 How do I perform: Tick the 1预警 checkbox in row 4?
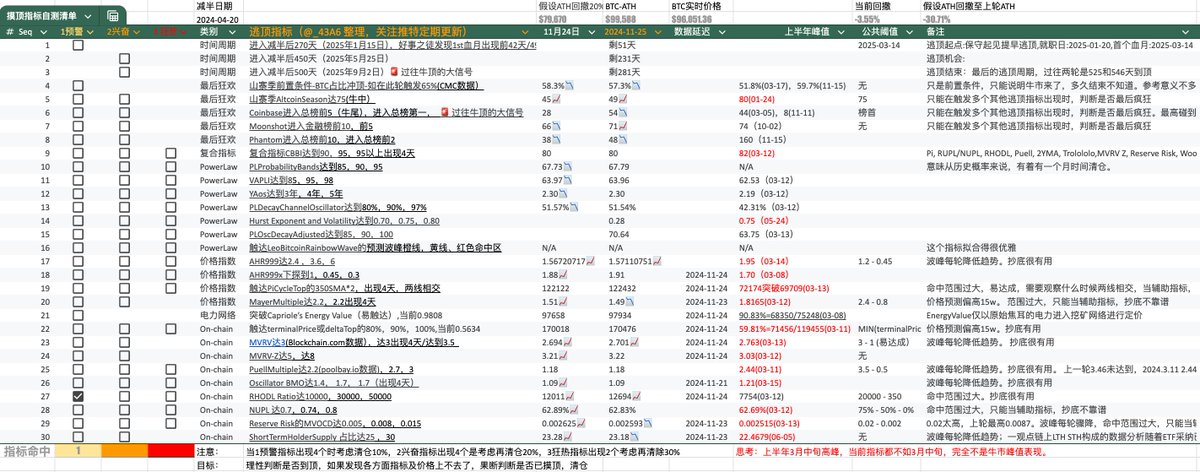pyautogui.click(x=77, y=86)
